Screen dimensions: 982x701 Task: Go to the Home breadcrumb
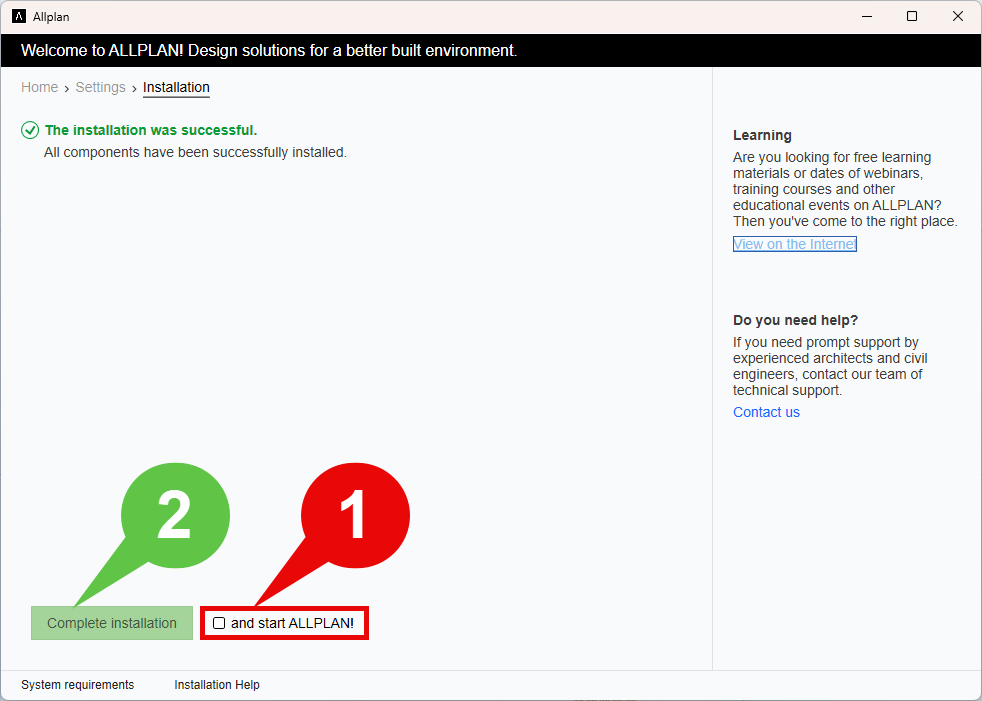[x=39, y=87]
